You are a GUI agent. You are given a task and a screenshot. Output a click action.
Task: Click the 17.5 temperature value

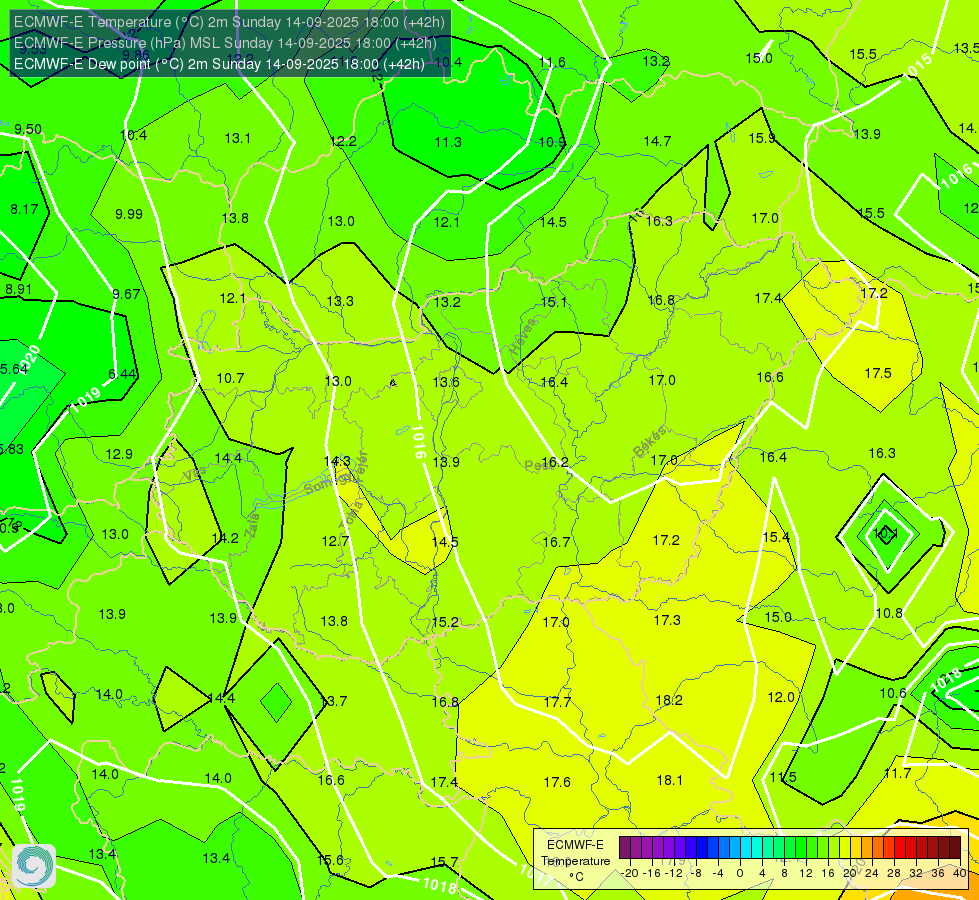click(x=878, y=373)
